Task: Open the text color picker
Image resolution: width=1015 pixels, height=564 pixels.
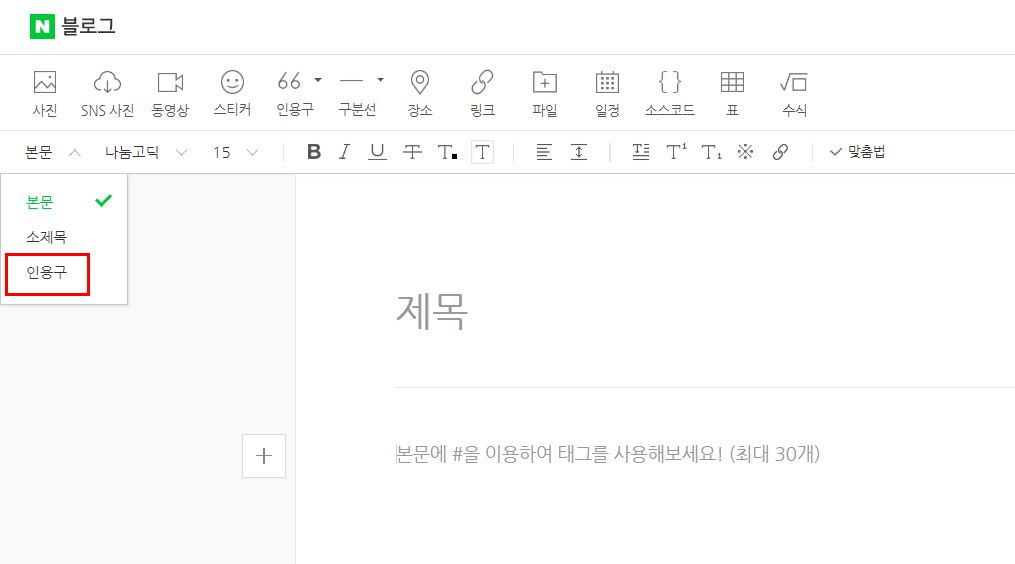Action: [447, 152]
